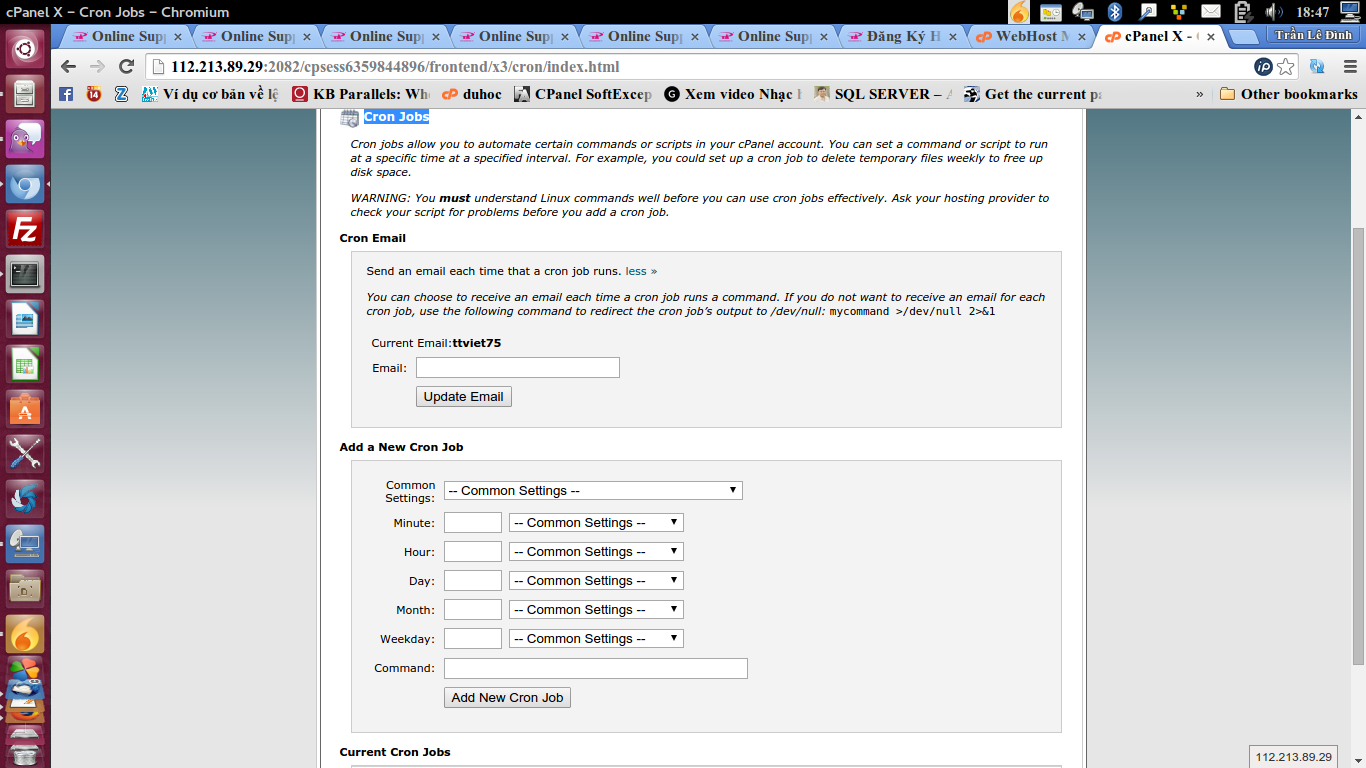Viewport: 1366px width, 768px height.
Task: Click the 18:47 clock in top panel
Action: click(1312, 12)
